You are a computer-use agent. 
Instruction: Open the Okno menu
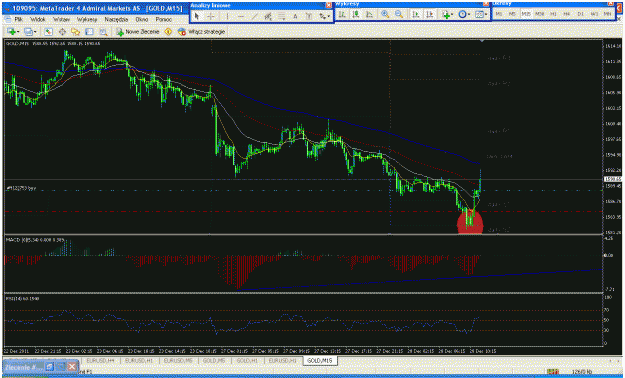pyautogui.click(x=142, y=20)
